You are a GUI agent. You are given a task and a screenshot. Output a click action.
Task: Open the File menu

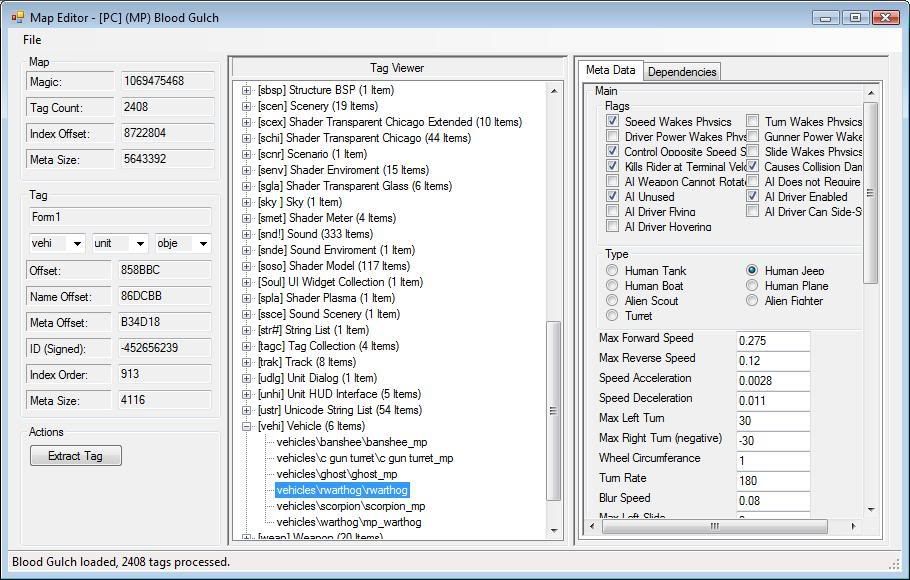pos(32,39)
